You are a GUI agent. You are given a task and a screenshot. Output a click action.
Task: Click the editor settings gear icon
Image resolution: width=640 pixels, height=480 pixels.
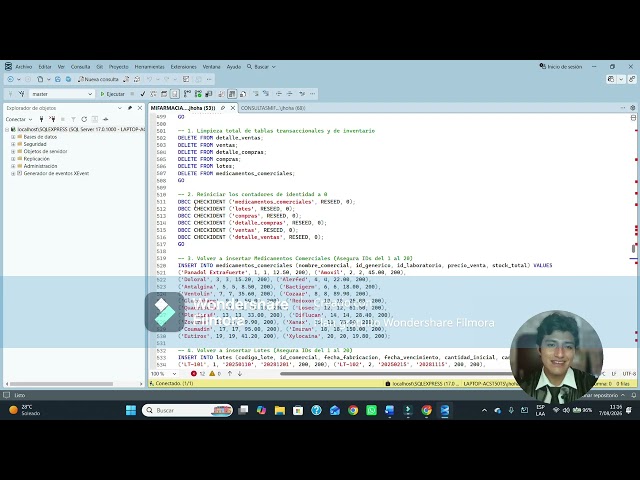point(633,108)
